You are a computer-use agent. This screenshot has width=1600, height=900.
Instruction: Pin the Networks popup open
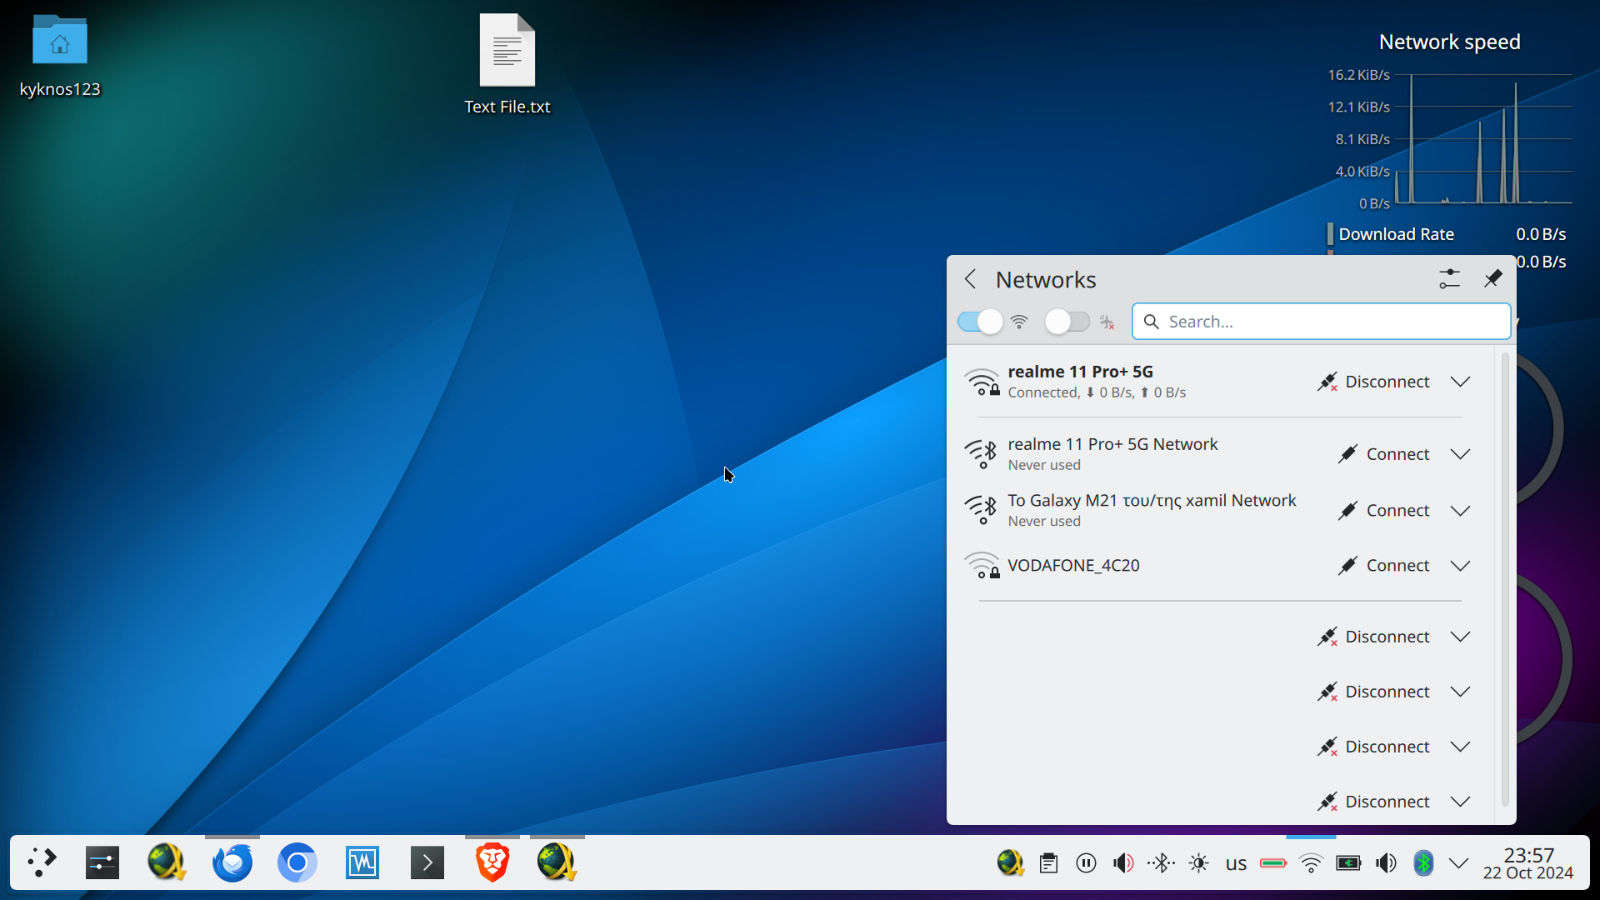point(1493,279)
